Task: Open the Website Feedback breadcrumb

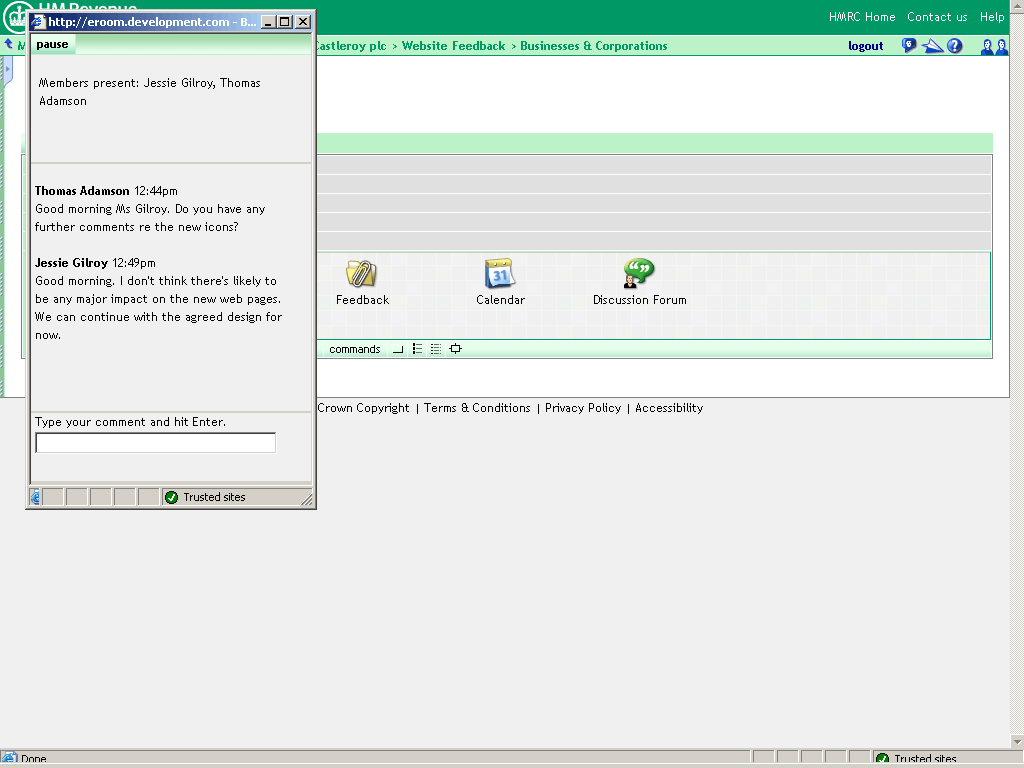Action: (453, 46)
